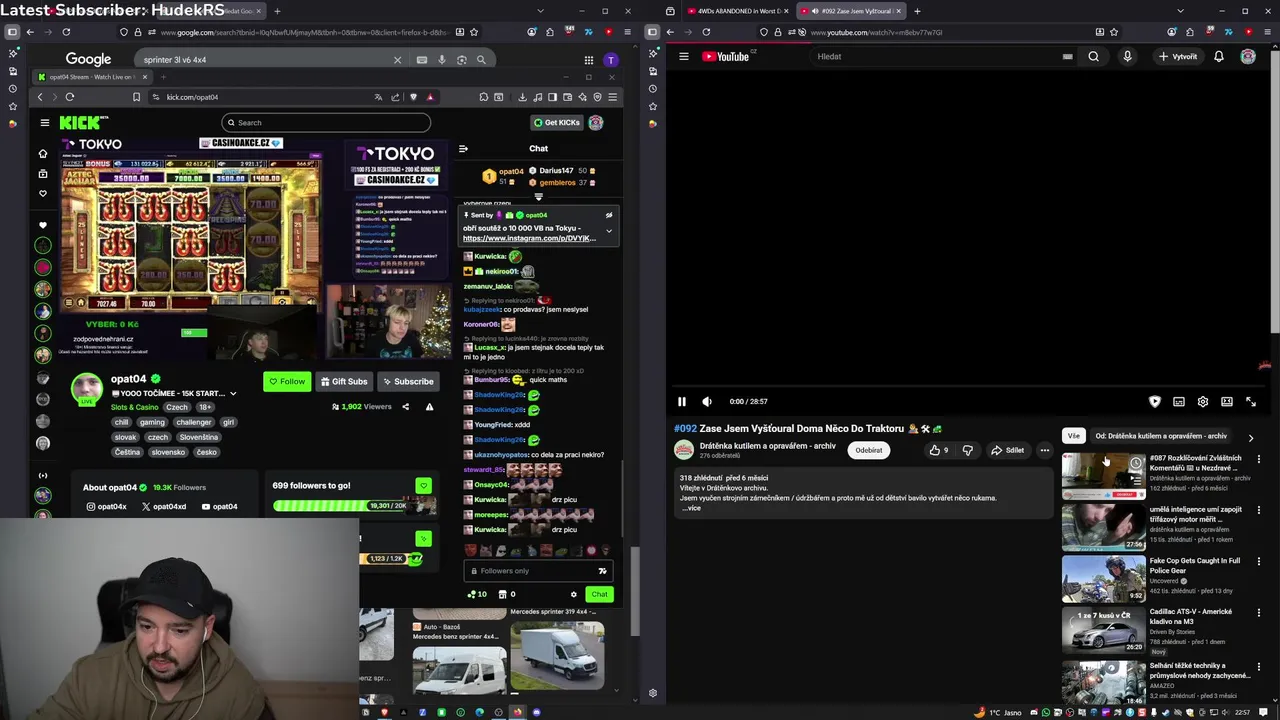
Task: Click the green Chat send button
Action: pyautogui.click(x=599, y=594)
